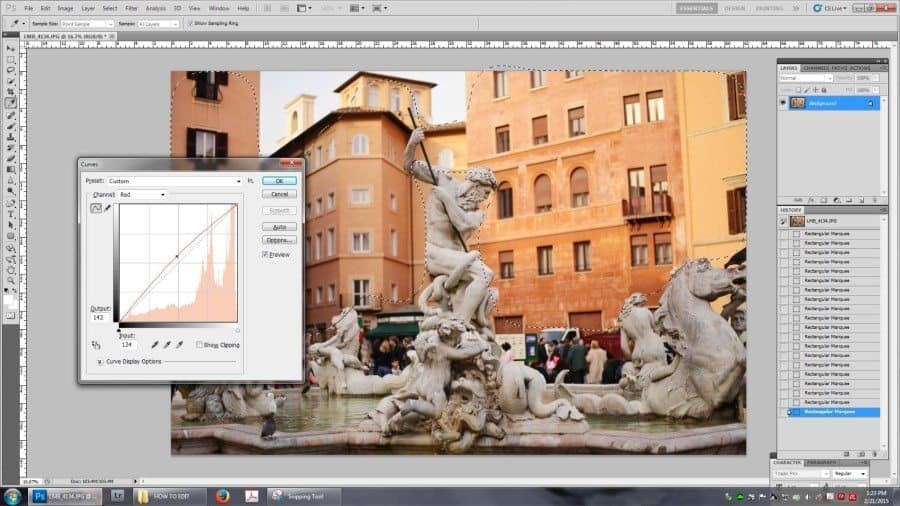Click the Output value field
The image size is (900, 506).
(x=99, y=317)
